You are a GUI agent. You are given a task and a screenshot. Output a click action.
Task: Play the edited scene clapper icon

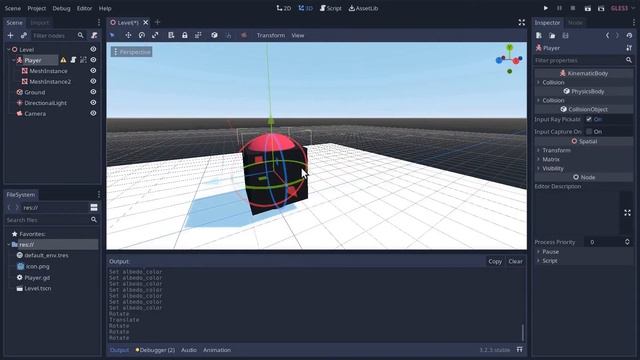(587, 8)
